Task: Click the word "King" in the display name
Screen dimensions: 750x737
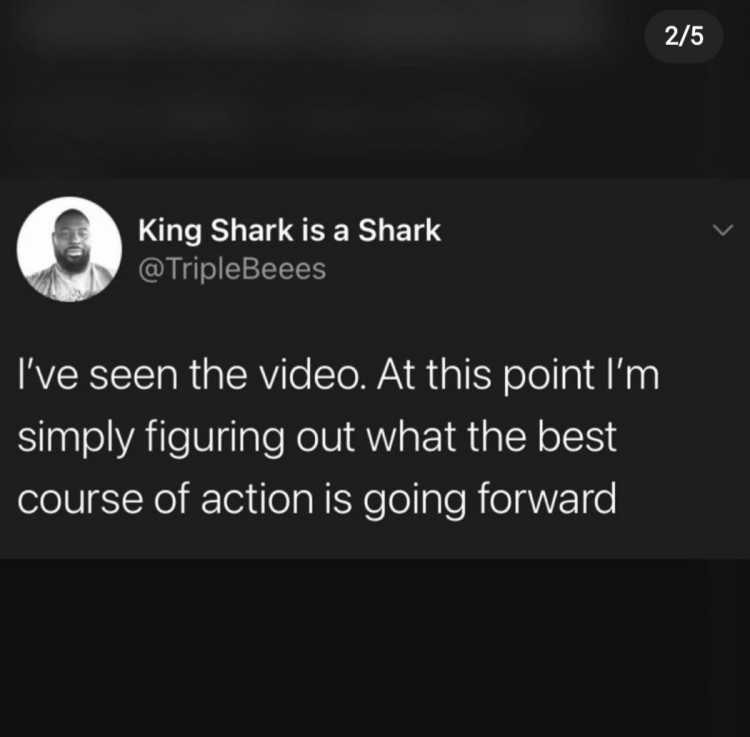Action: point(170,231)
